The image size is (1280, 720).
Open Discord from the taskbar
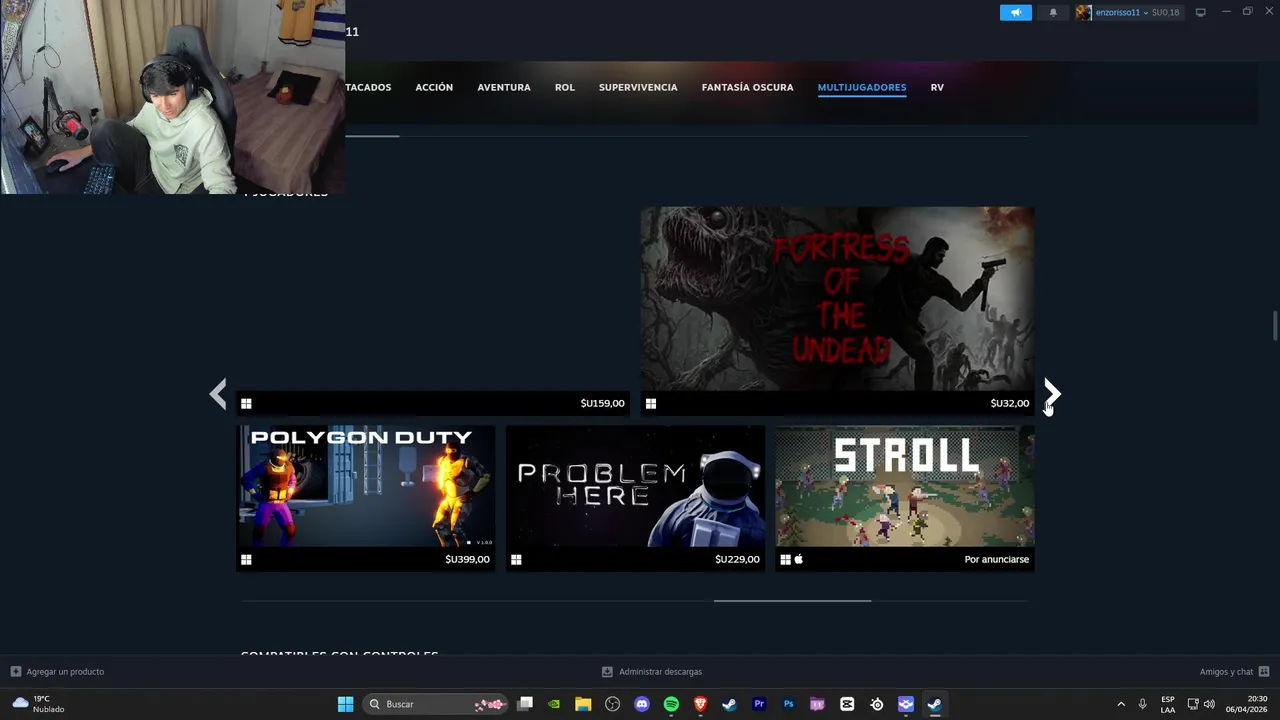[x=642, y=704]
